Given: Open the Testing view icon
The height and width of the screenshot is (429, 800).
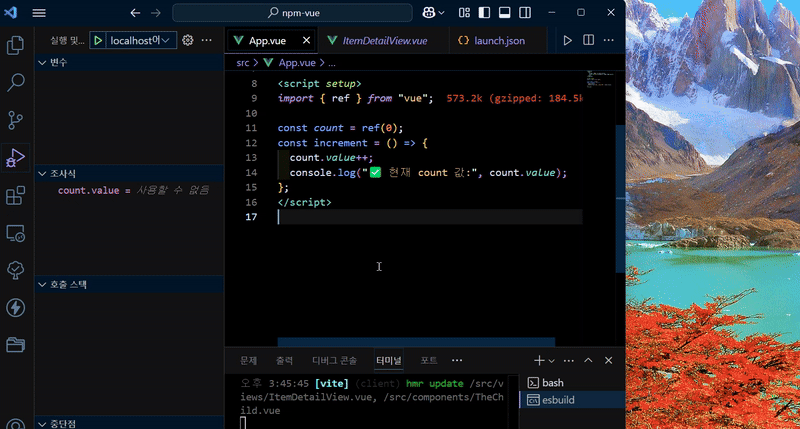Looking at the screenshot, I should (x=15, y=270).
